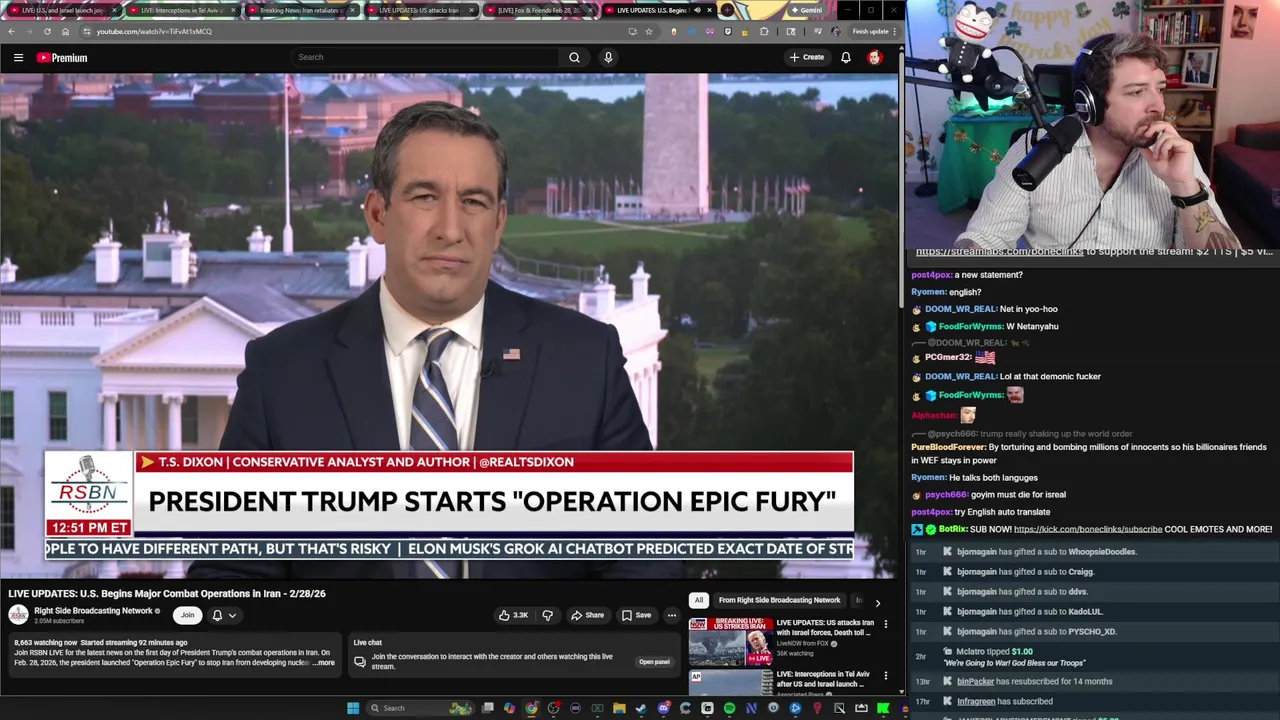This screenshot has width=1280, height=720.
Task: Open the 'US STRIKES IRAN' LiveNOW thumbnail
Action: (730, 640)
